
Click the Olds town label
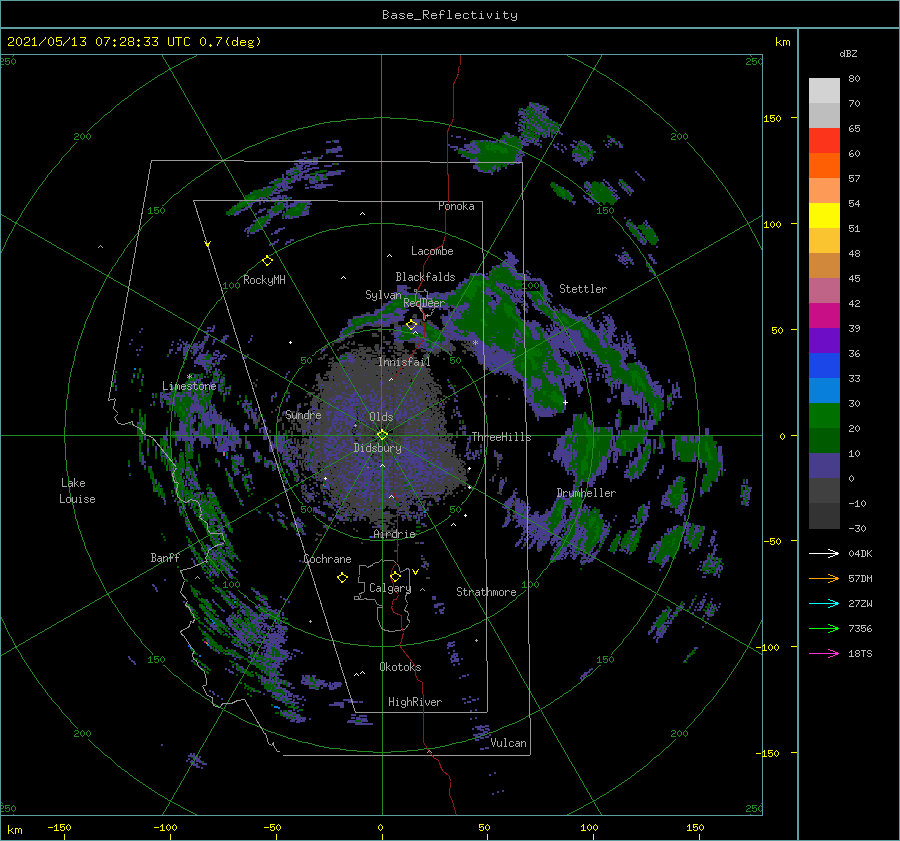tap(381, 417)
